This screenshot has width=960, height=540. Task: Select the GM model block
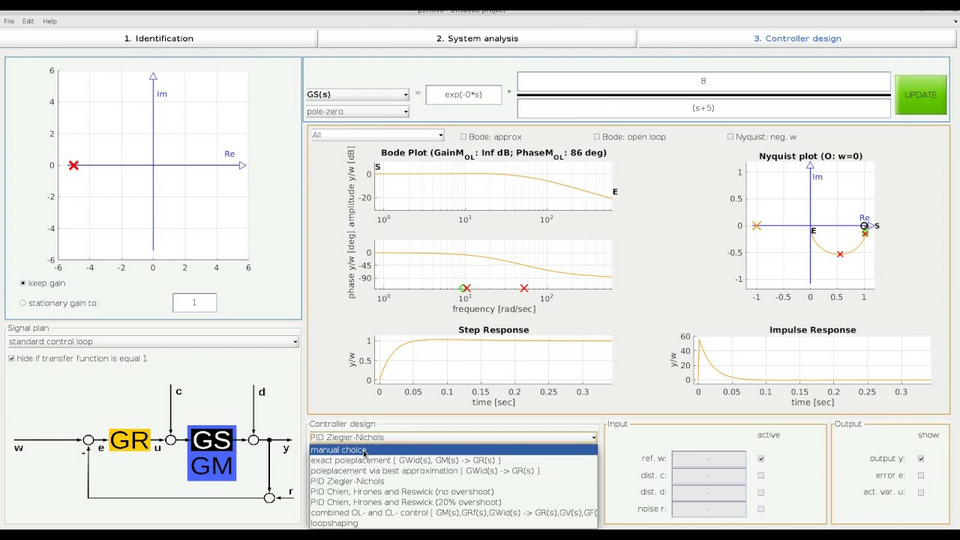[x=212, y=465]
